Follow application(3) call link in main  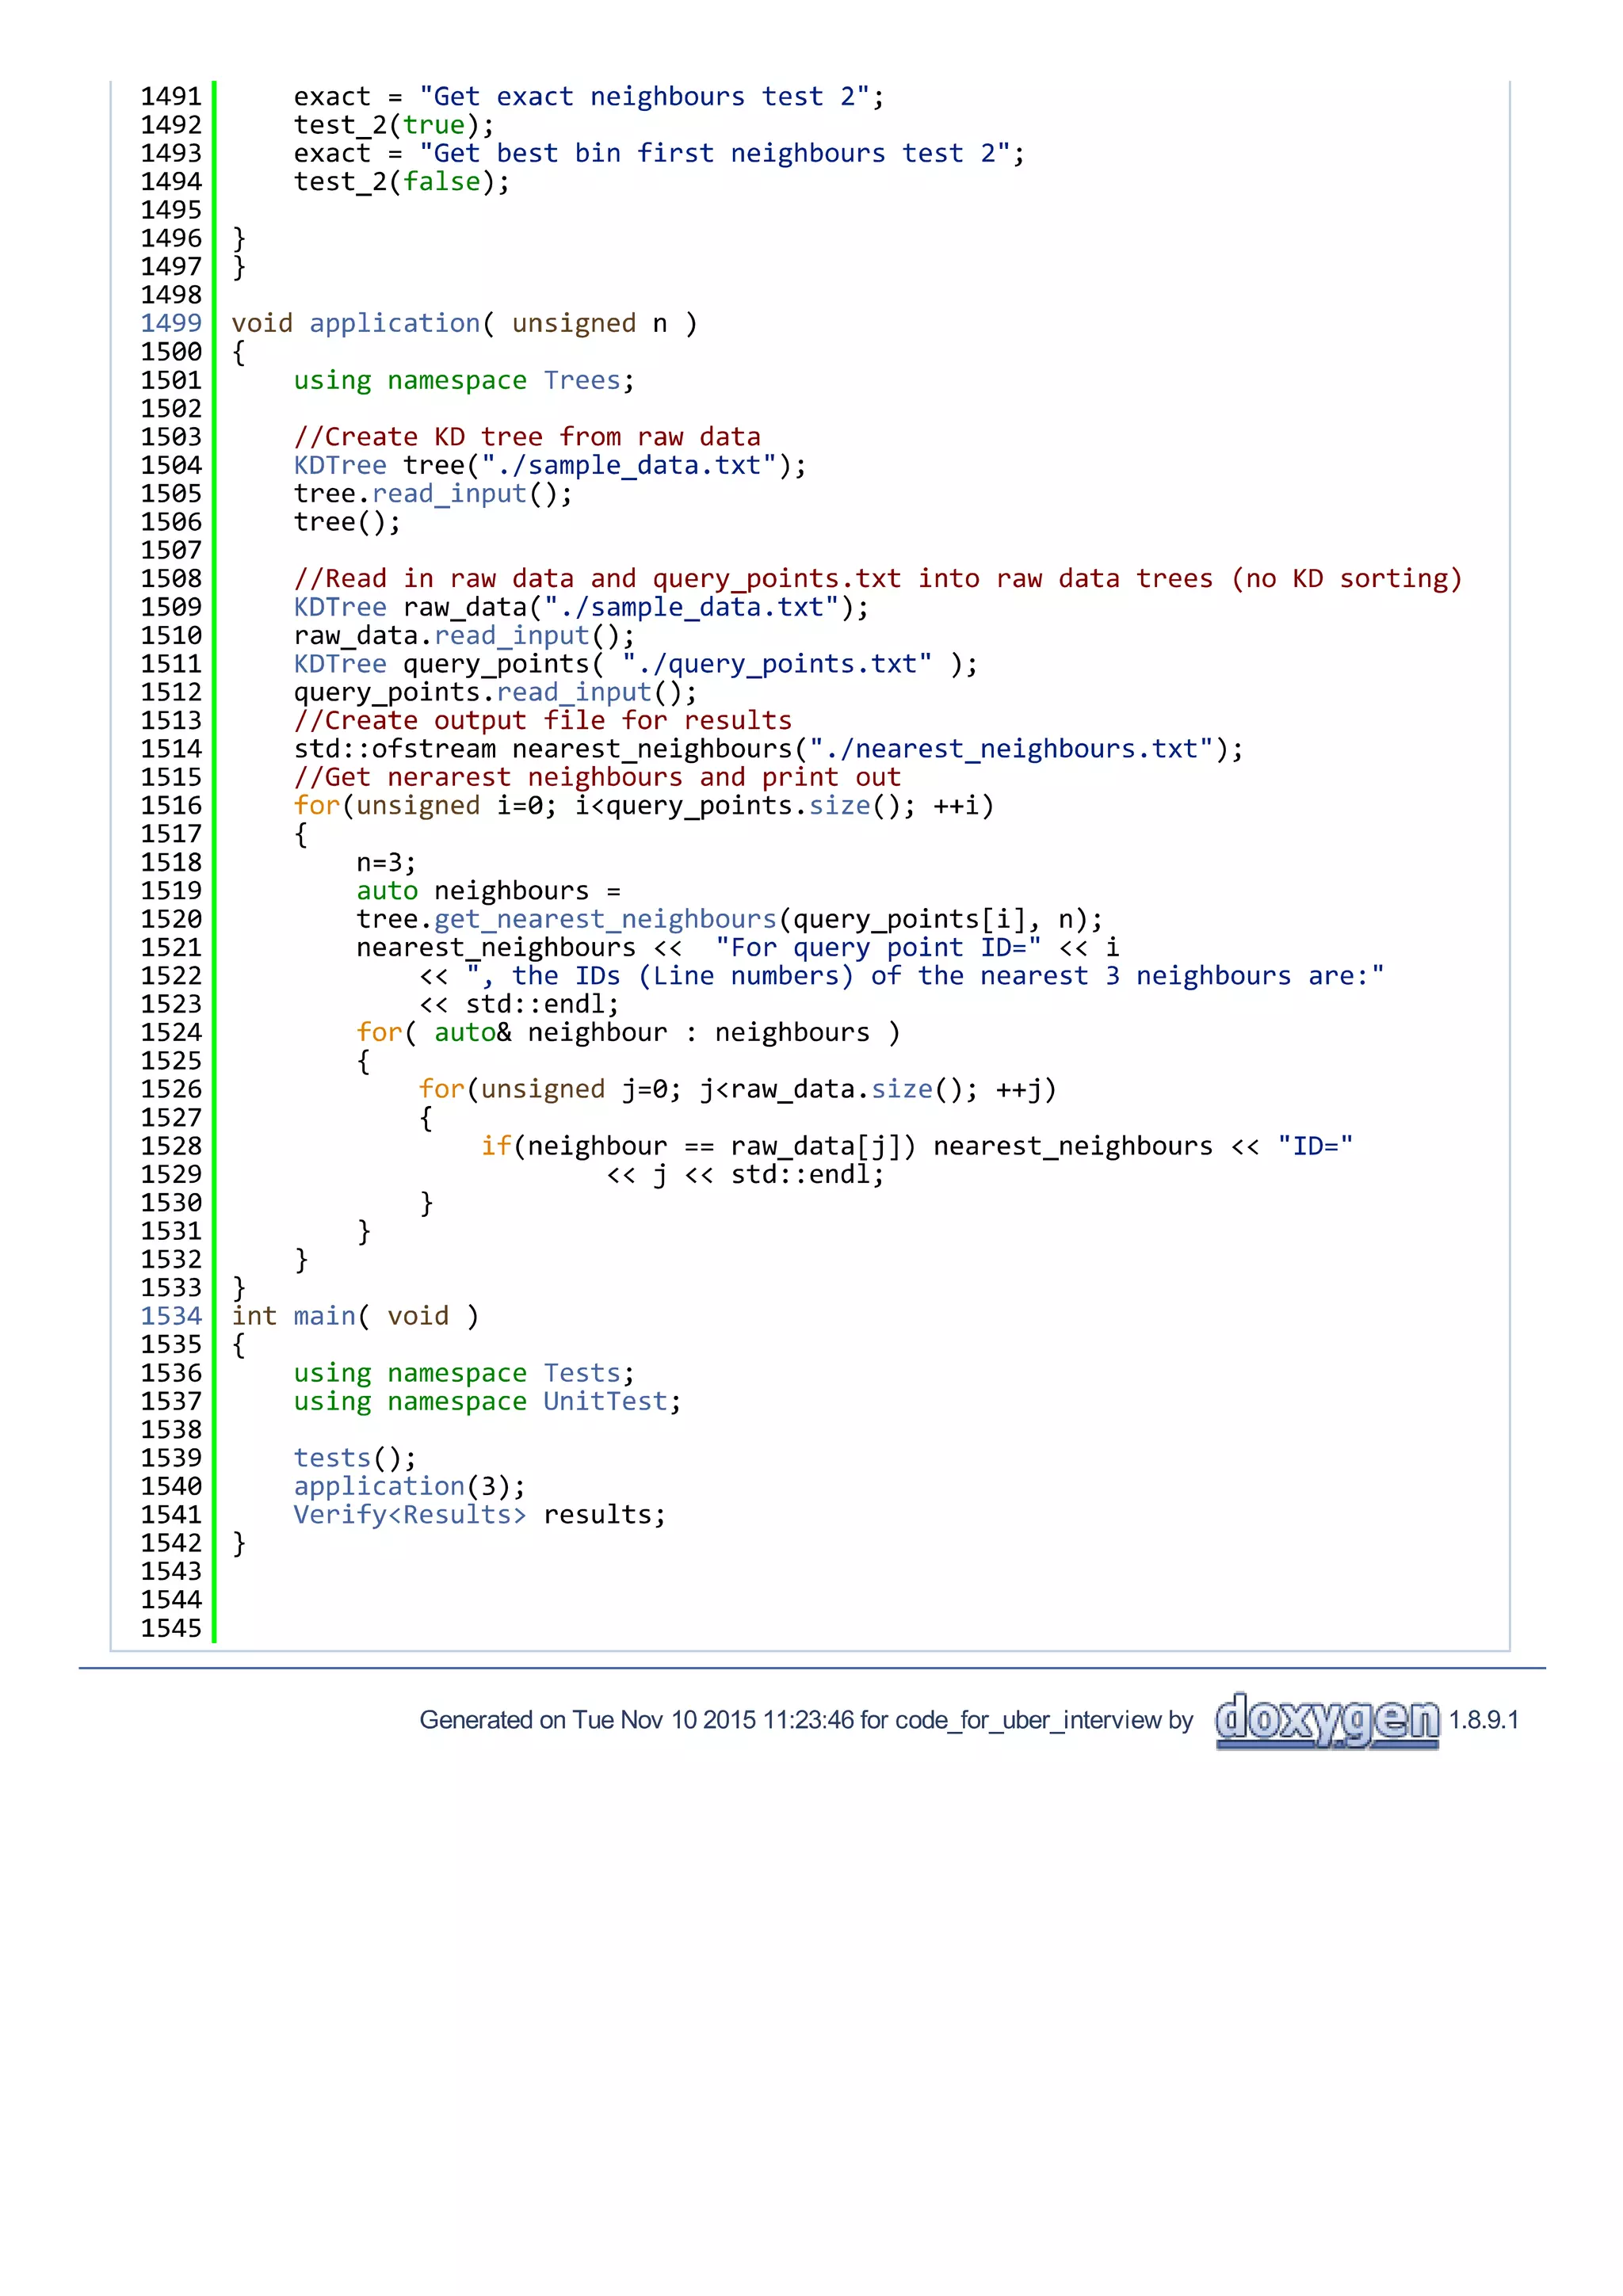(379, 1487)
